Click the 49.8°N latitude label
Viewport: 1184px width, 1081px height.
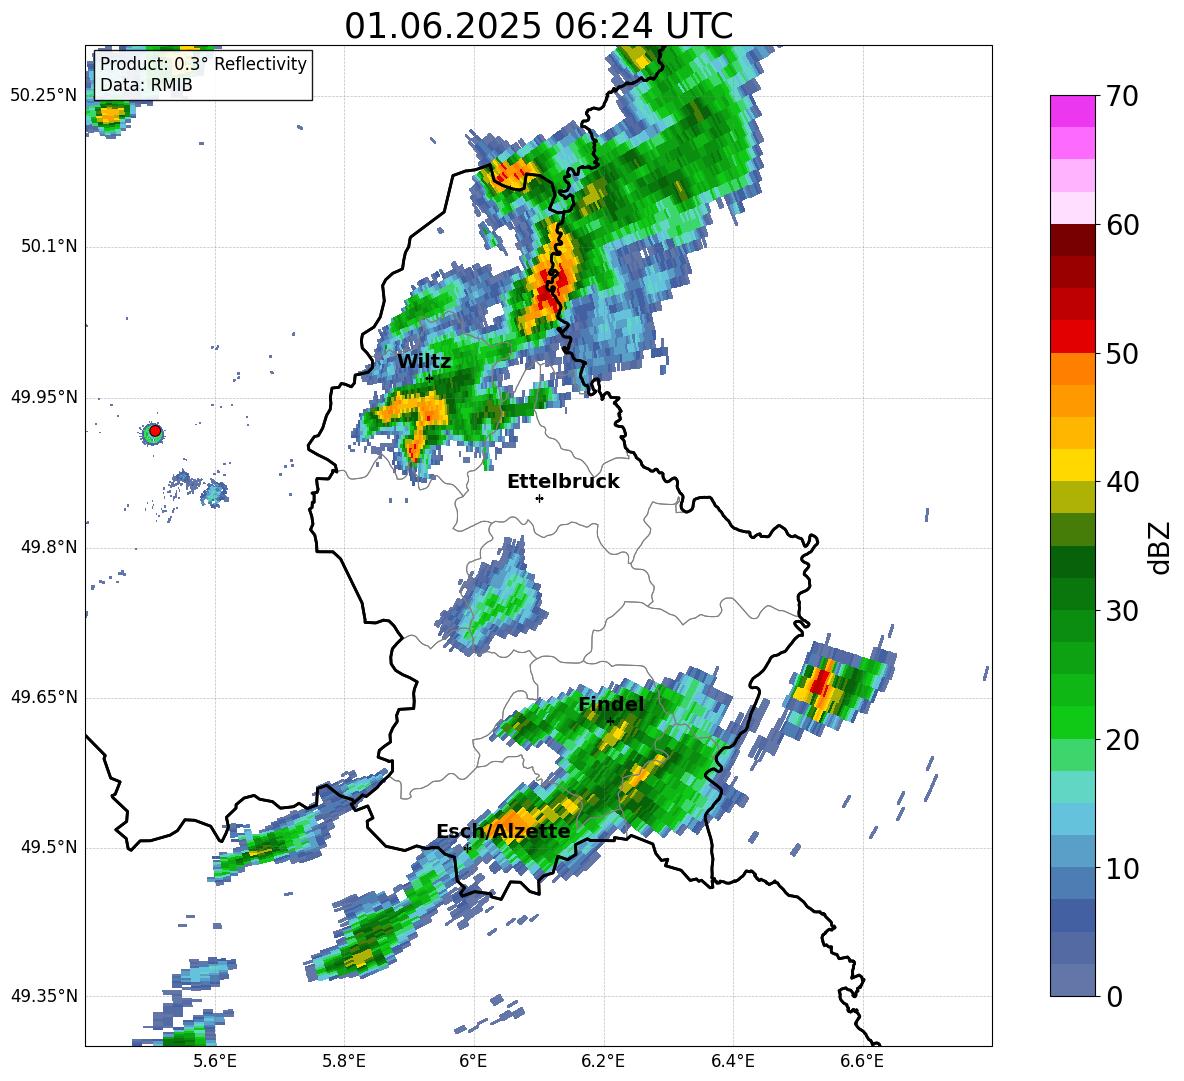click(x=49, y=547)
